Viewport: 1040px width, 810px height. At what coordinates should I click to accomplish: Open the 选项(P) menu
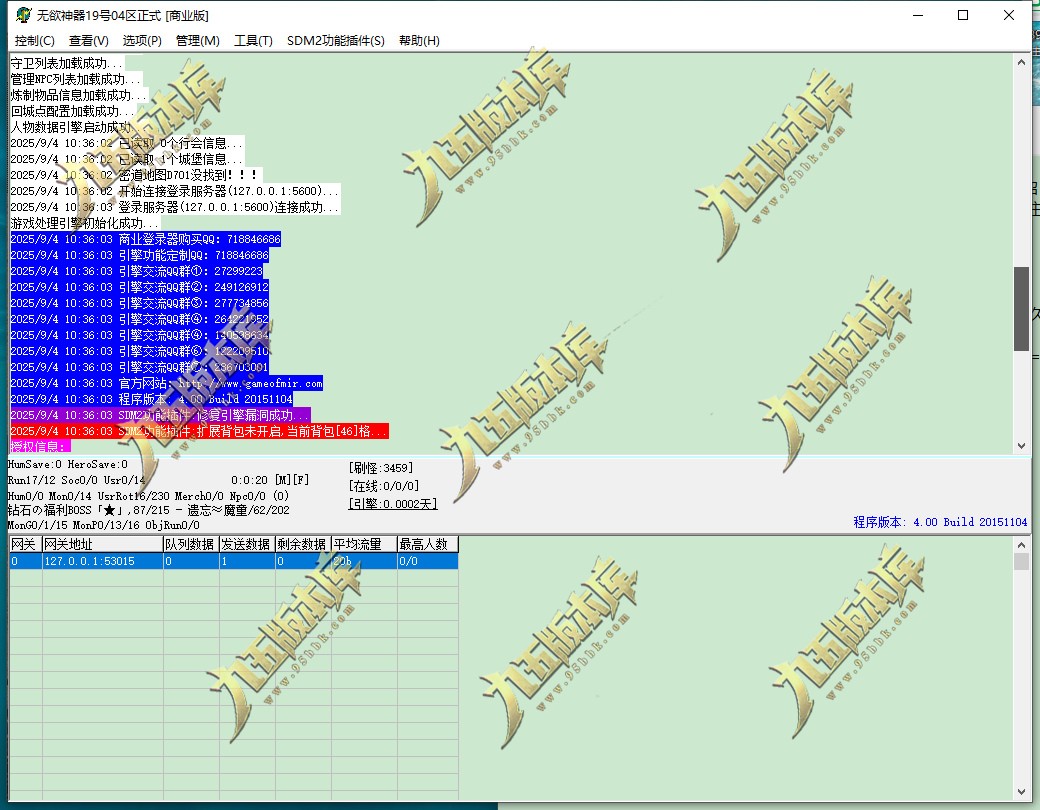pos(142,40)
